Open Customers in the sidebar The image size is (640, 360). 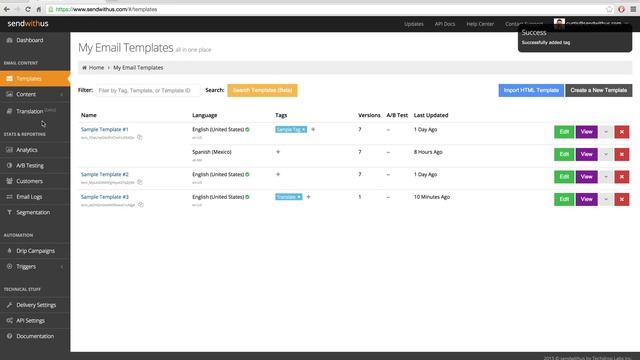[29, 181]
